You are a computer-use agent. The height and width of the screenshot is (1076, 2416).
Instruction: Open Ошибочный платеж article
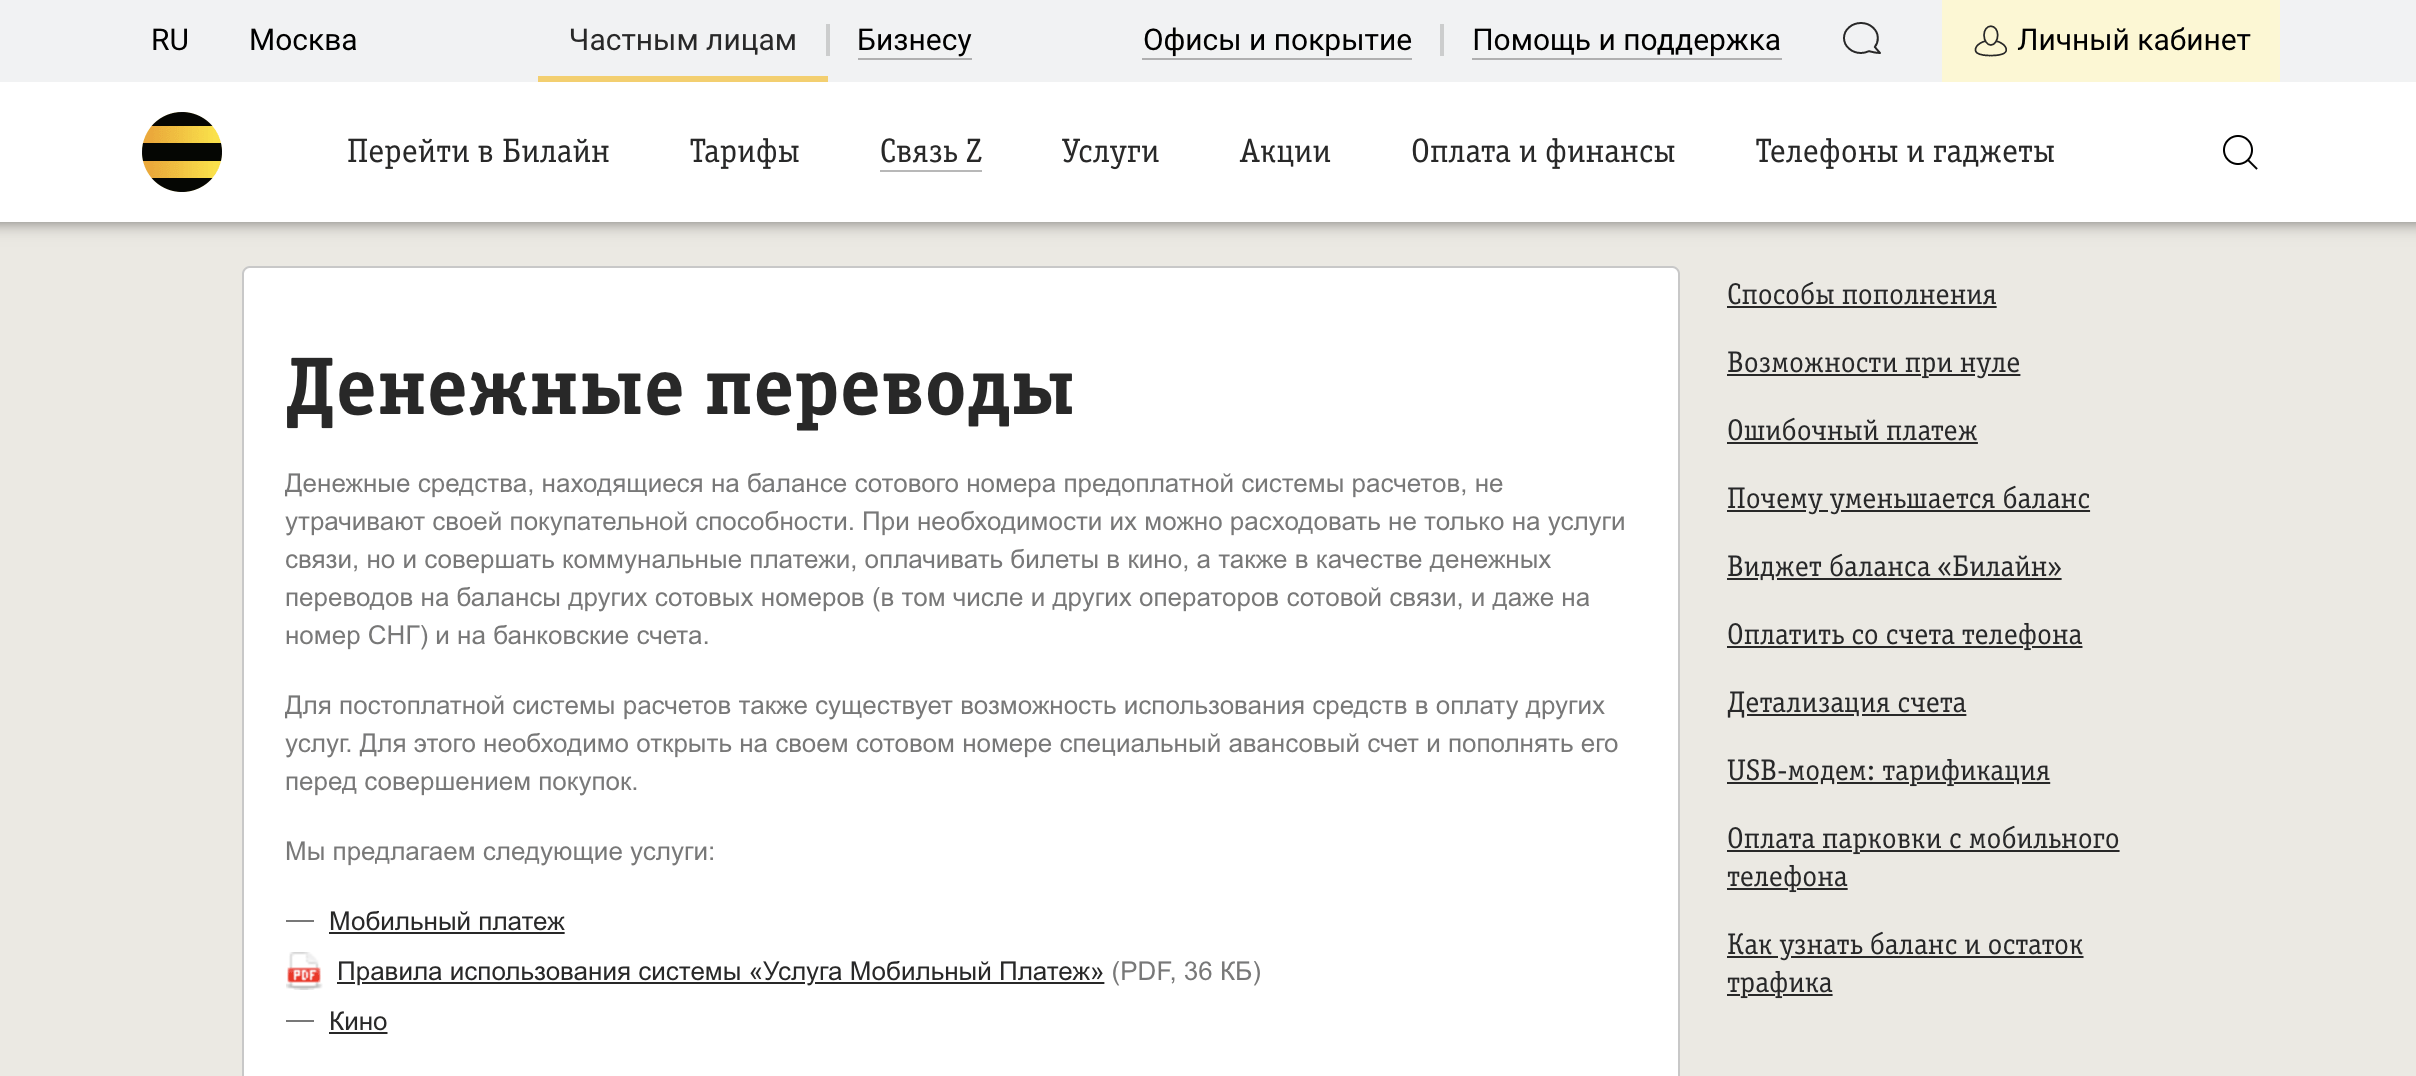1851,430
